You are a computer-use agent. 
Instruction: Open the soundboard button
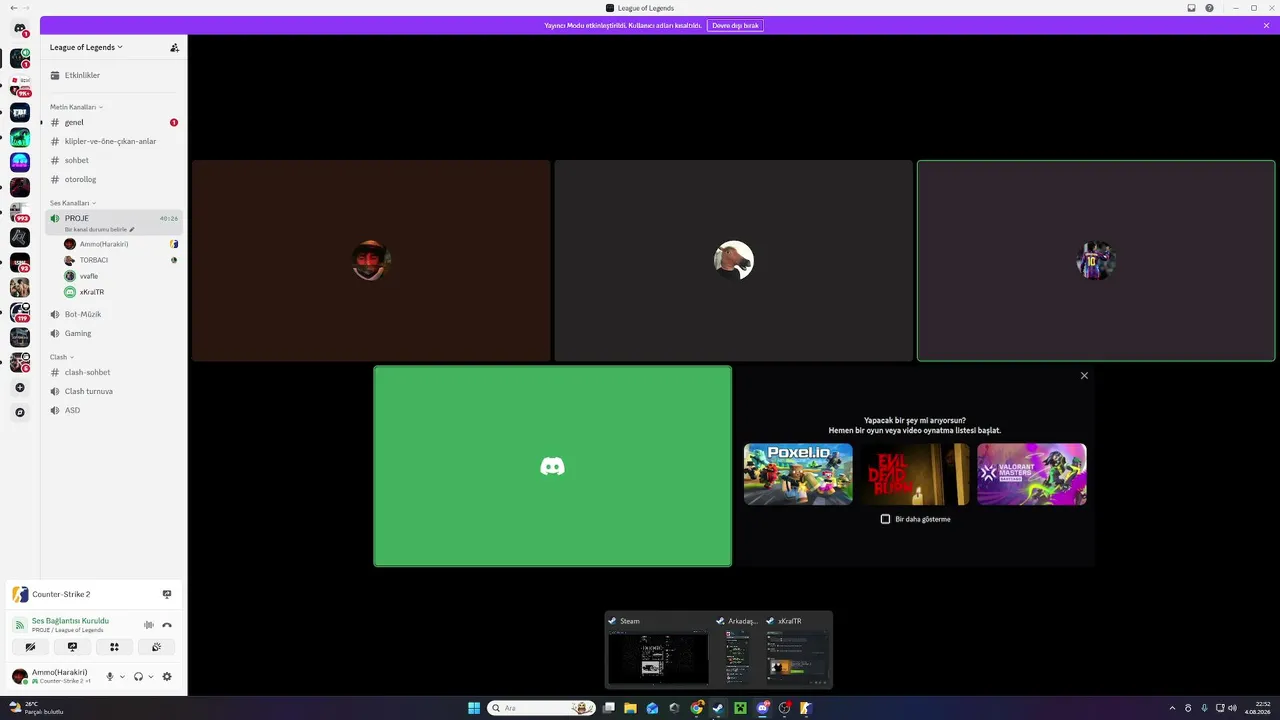click(x=156, y=647)
